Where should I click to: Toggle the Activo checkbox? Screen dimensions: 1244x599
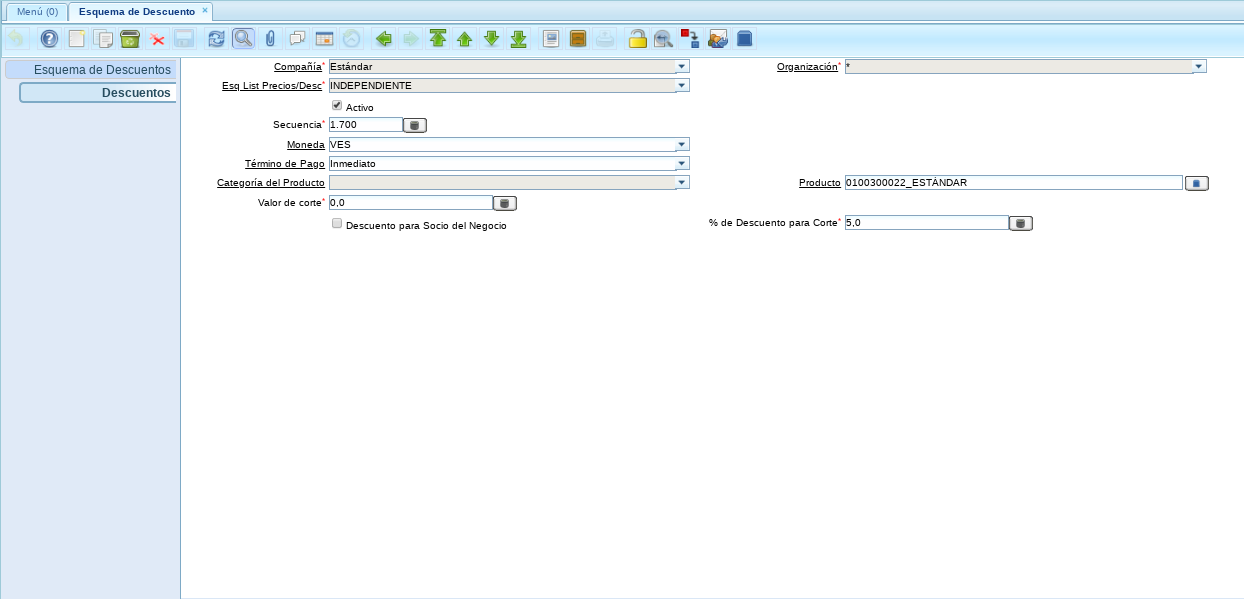pyautogui.click(x=337, y=105)
